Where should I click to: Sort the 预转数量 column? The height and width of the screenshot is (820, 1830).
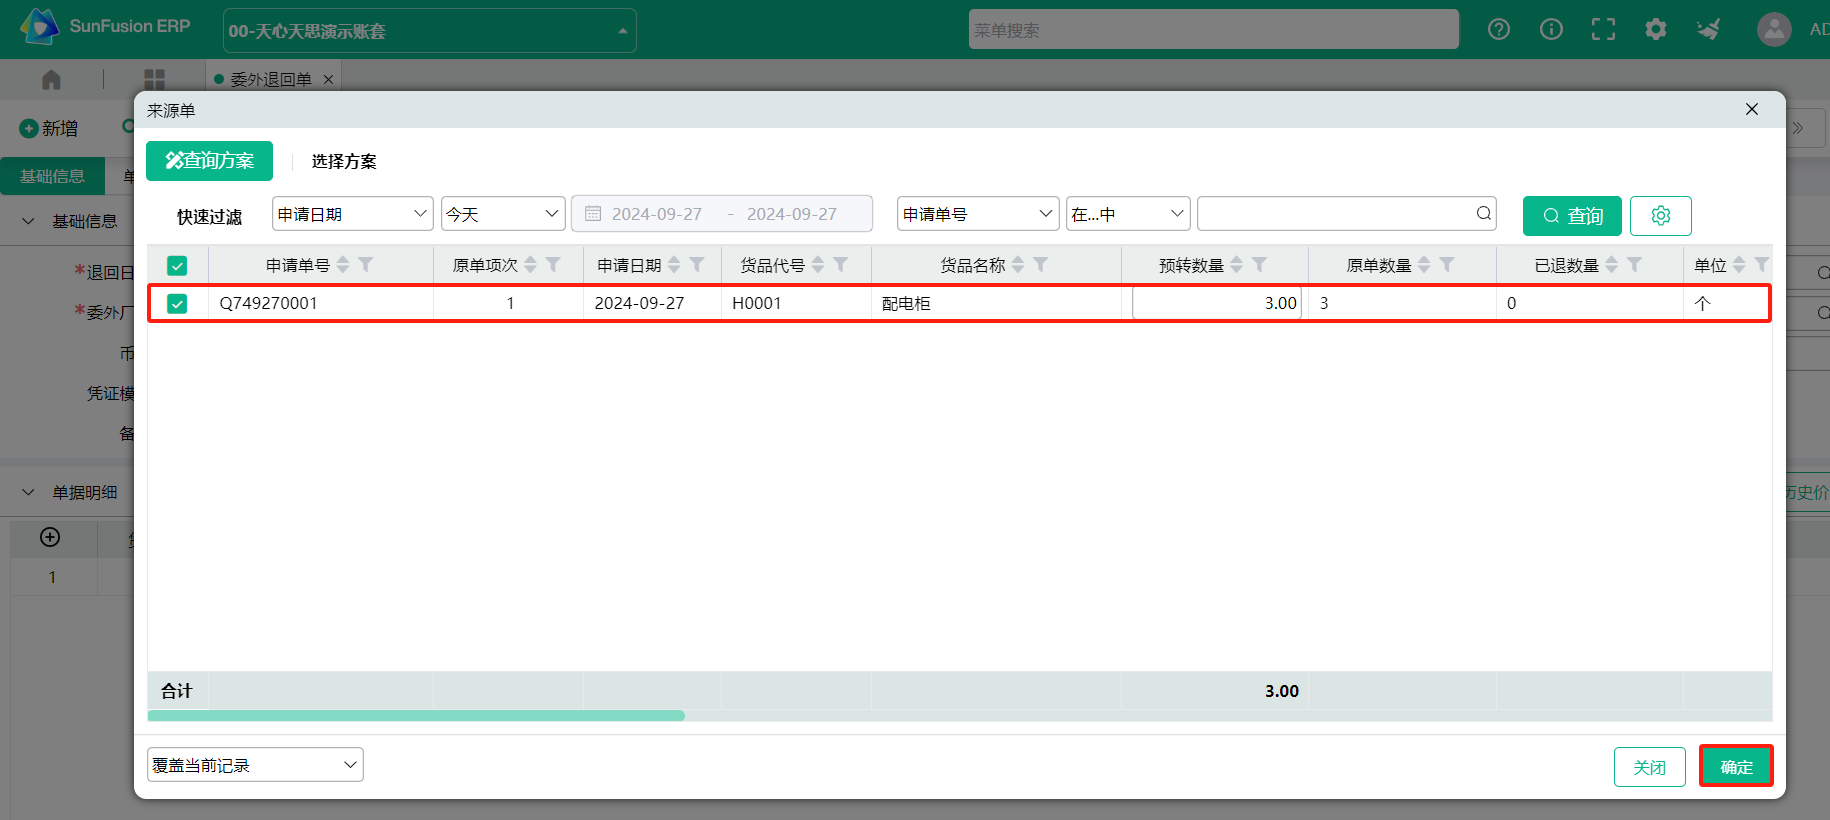pyautogui.click(x=1237, y=264)
